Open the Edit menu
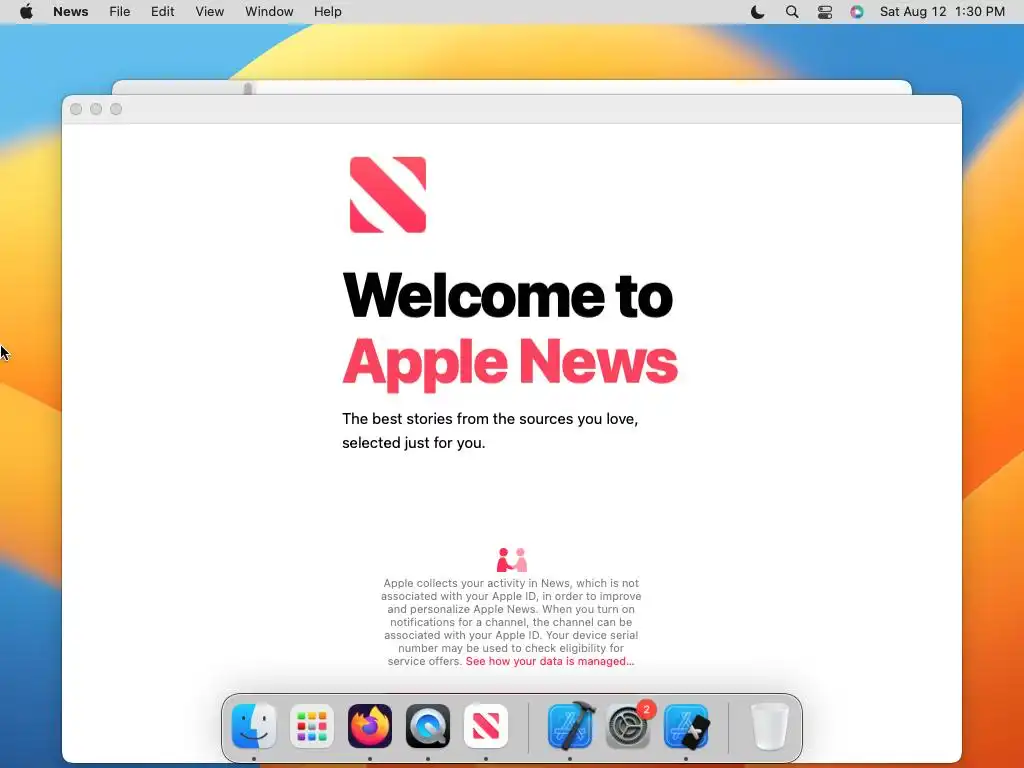Viewport: 1024px width, 768px height. point(163,12)
